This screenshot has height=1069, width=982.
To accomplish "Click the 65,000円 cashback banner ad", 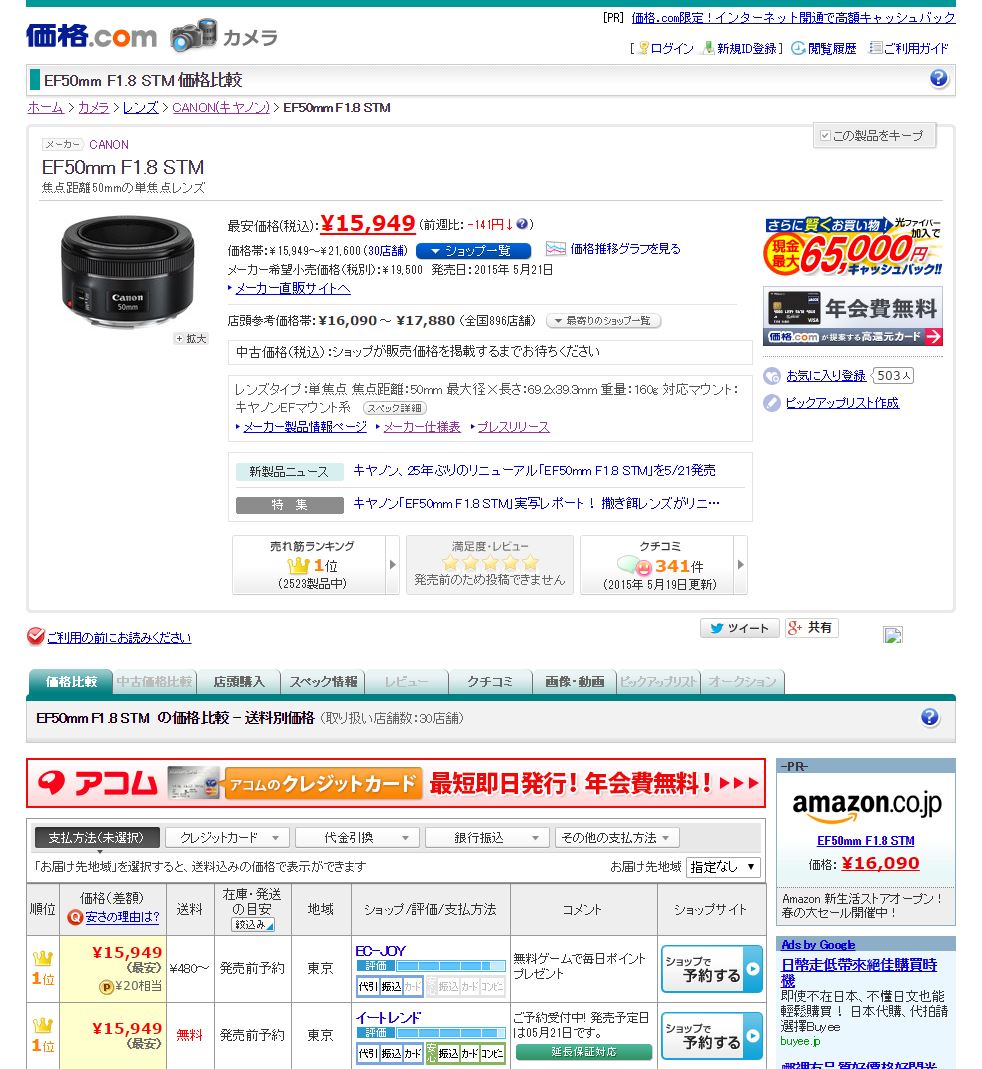I will click(852, 247).
